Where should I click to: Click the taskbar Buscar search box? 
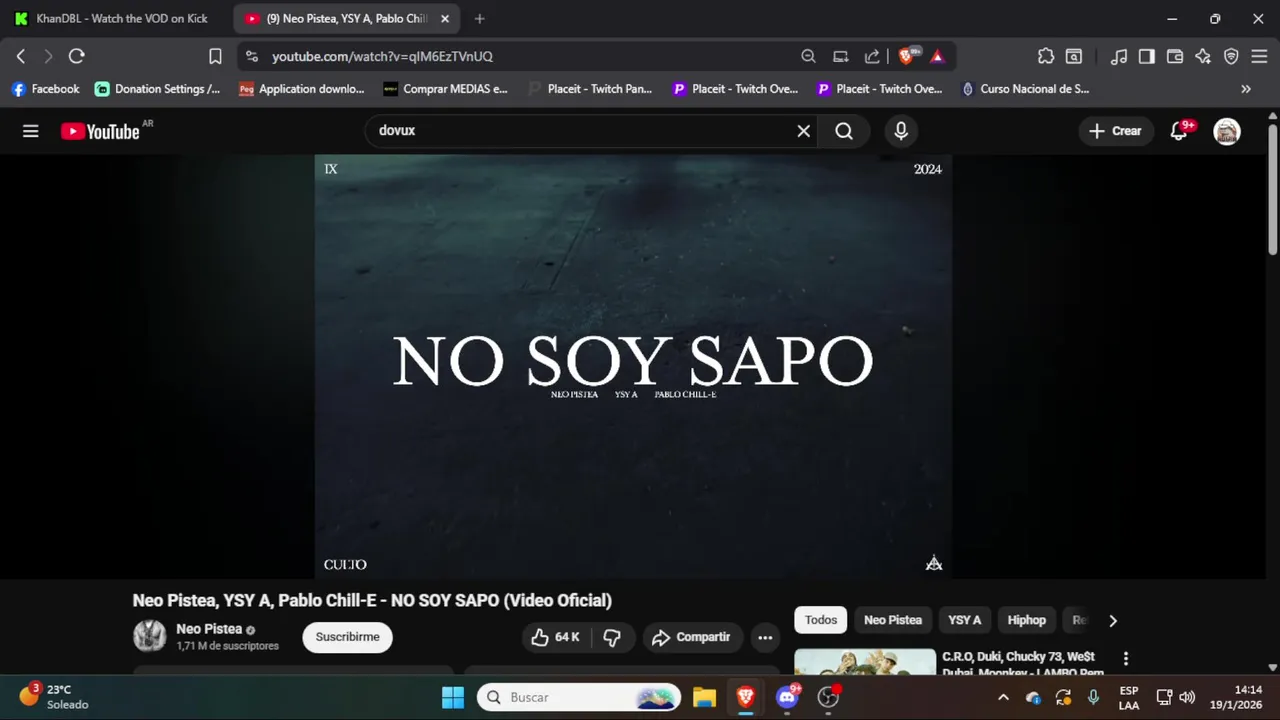click(x=579, y=697)
